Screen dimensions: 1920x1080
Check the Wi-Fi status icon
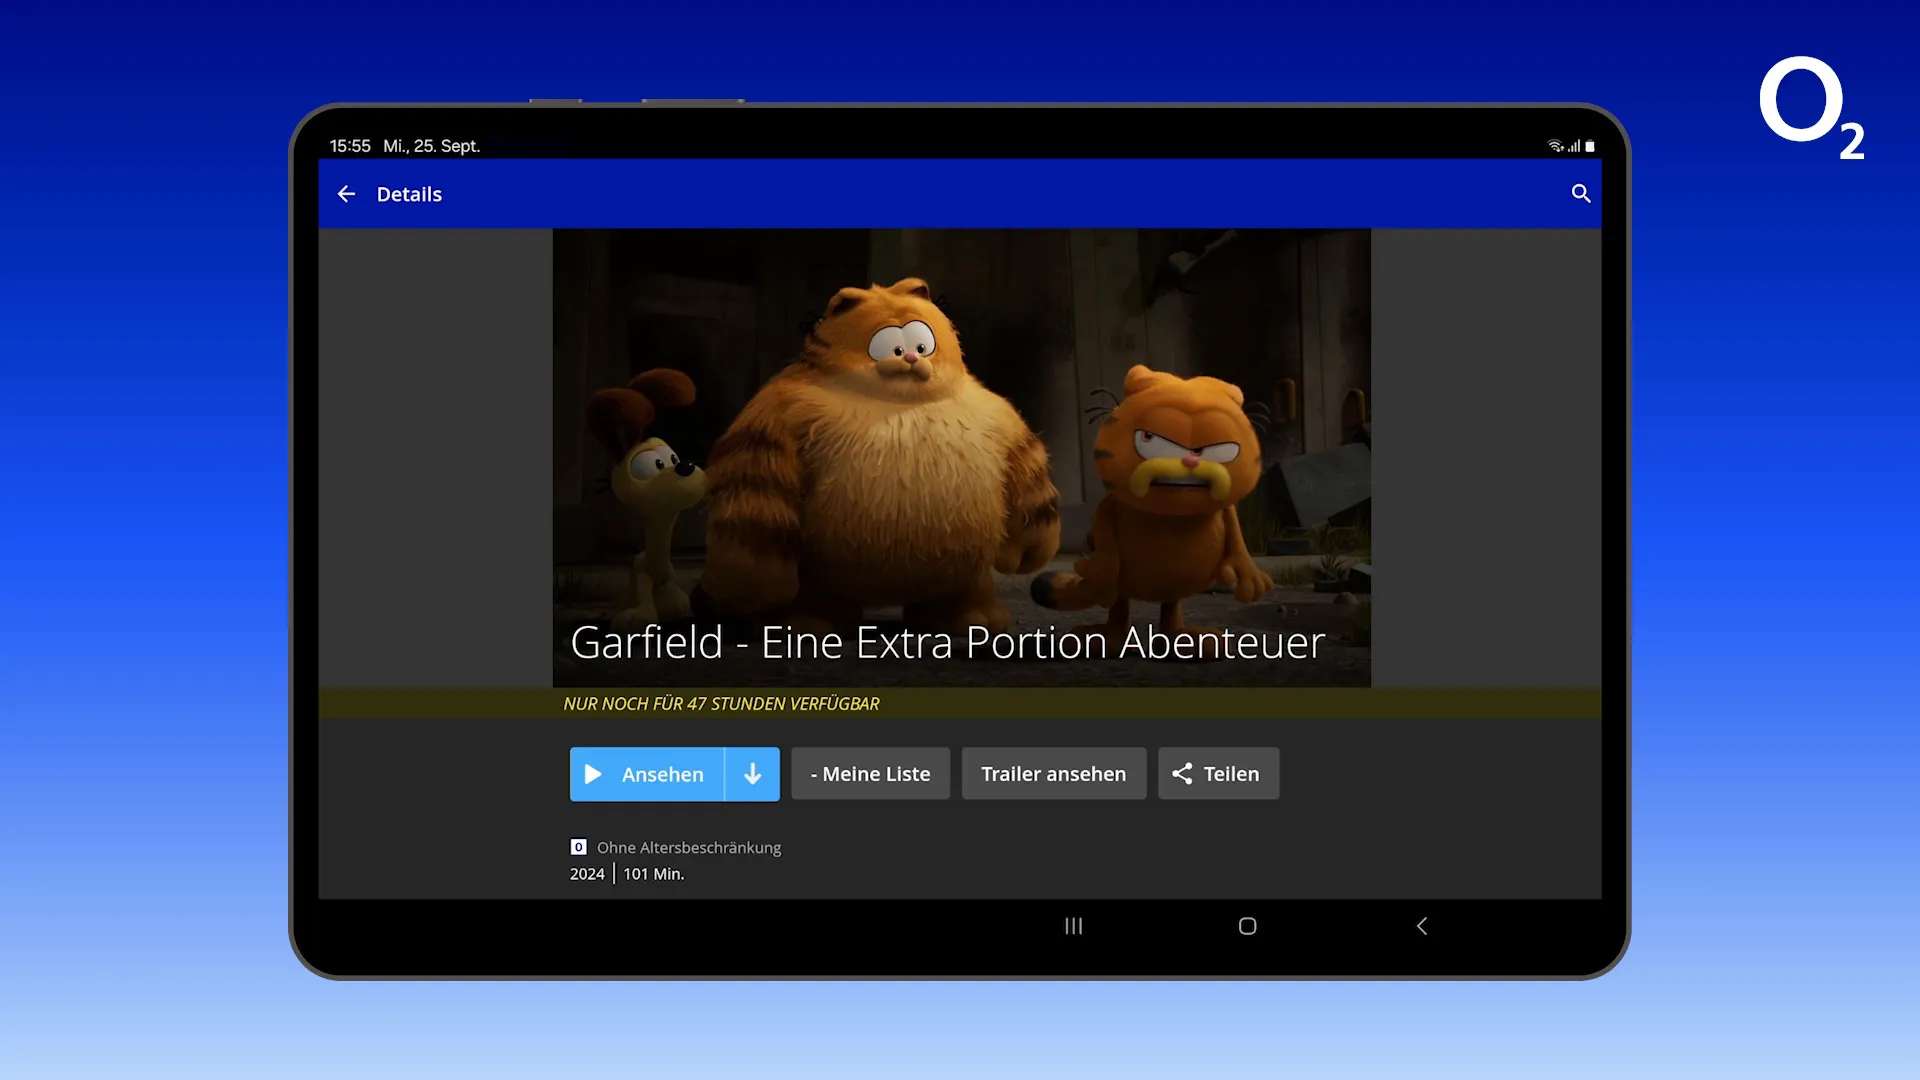click(x=1555, y=146)
